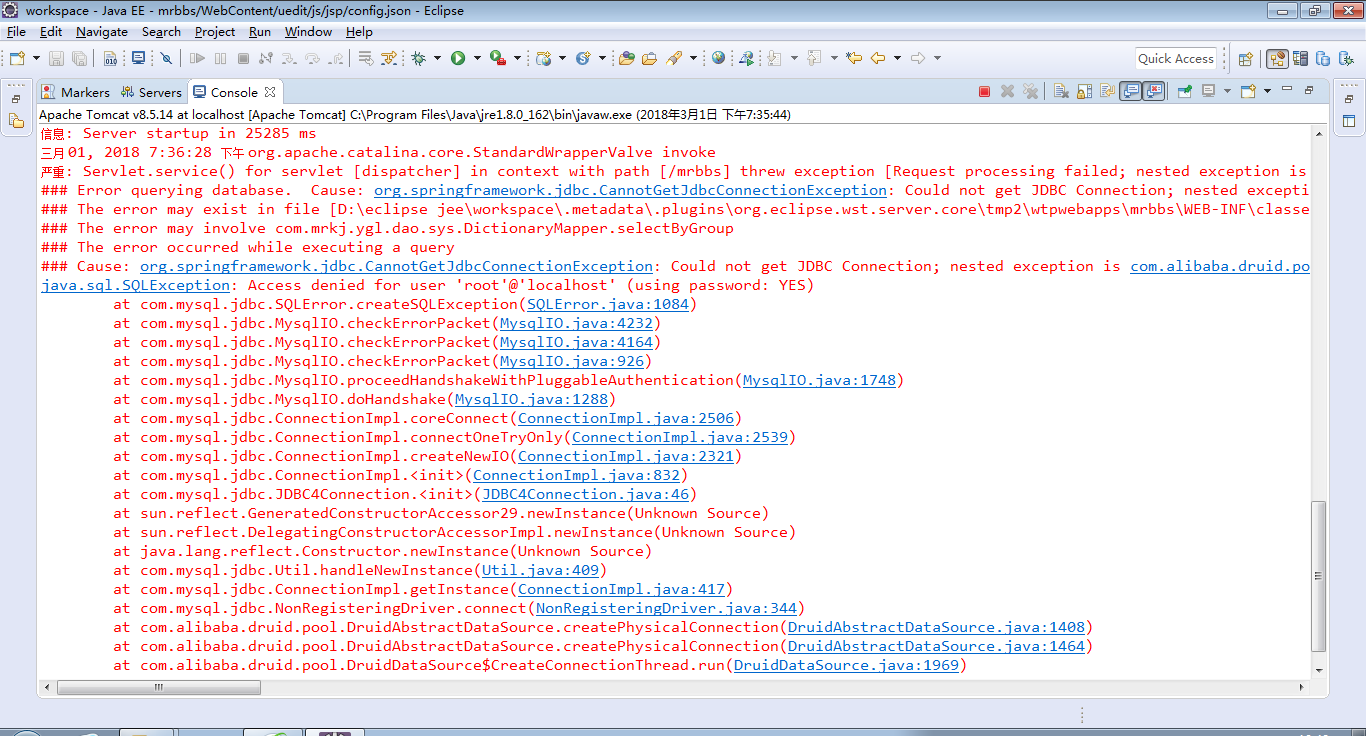Click the Clear Console icon
The width and height of the screenshot is (1366, 736).
click(x=1061, y=91)
